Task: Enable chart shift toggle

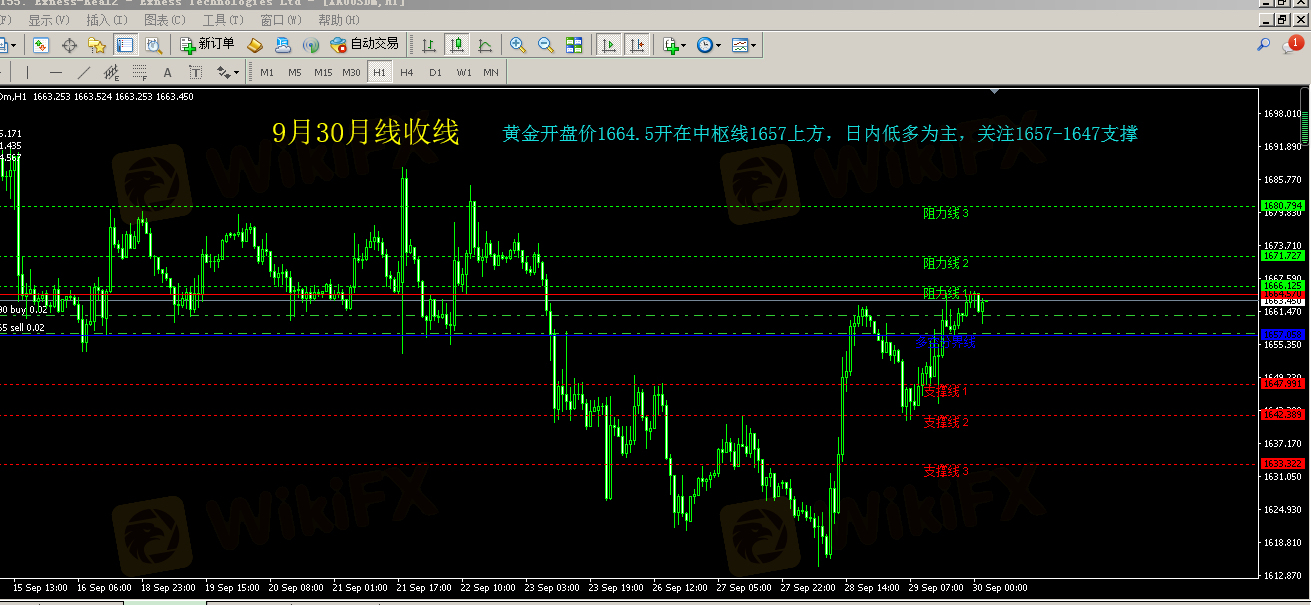Action: [x=636, y=45]
